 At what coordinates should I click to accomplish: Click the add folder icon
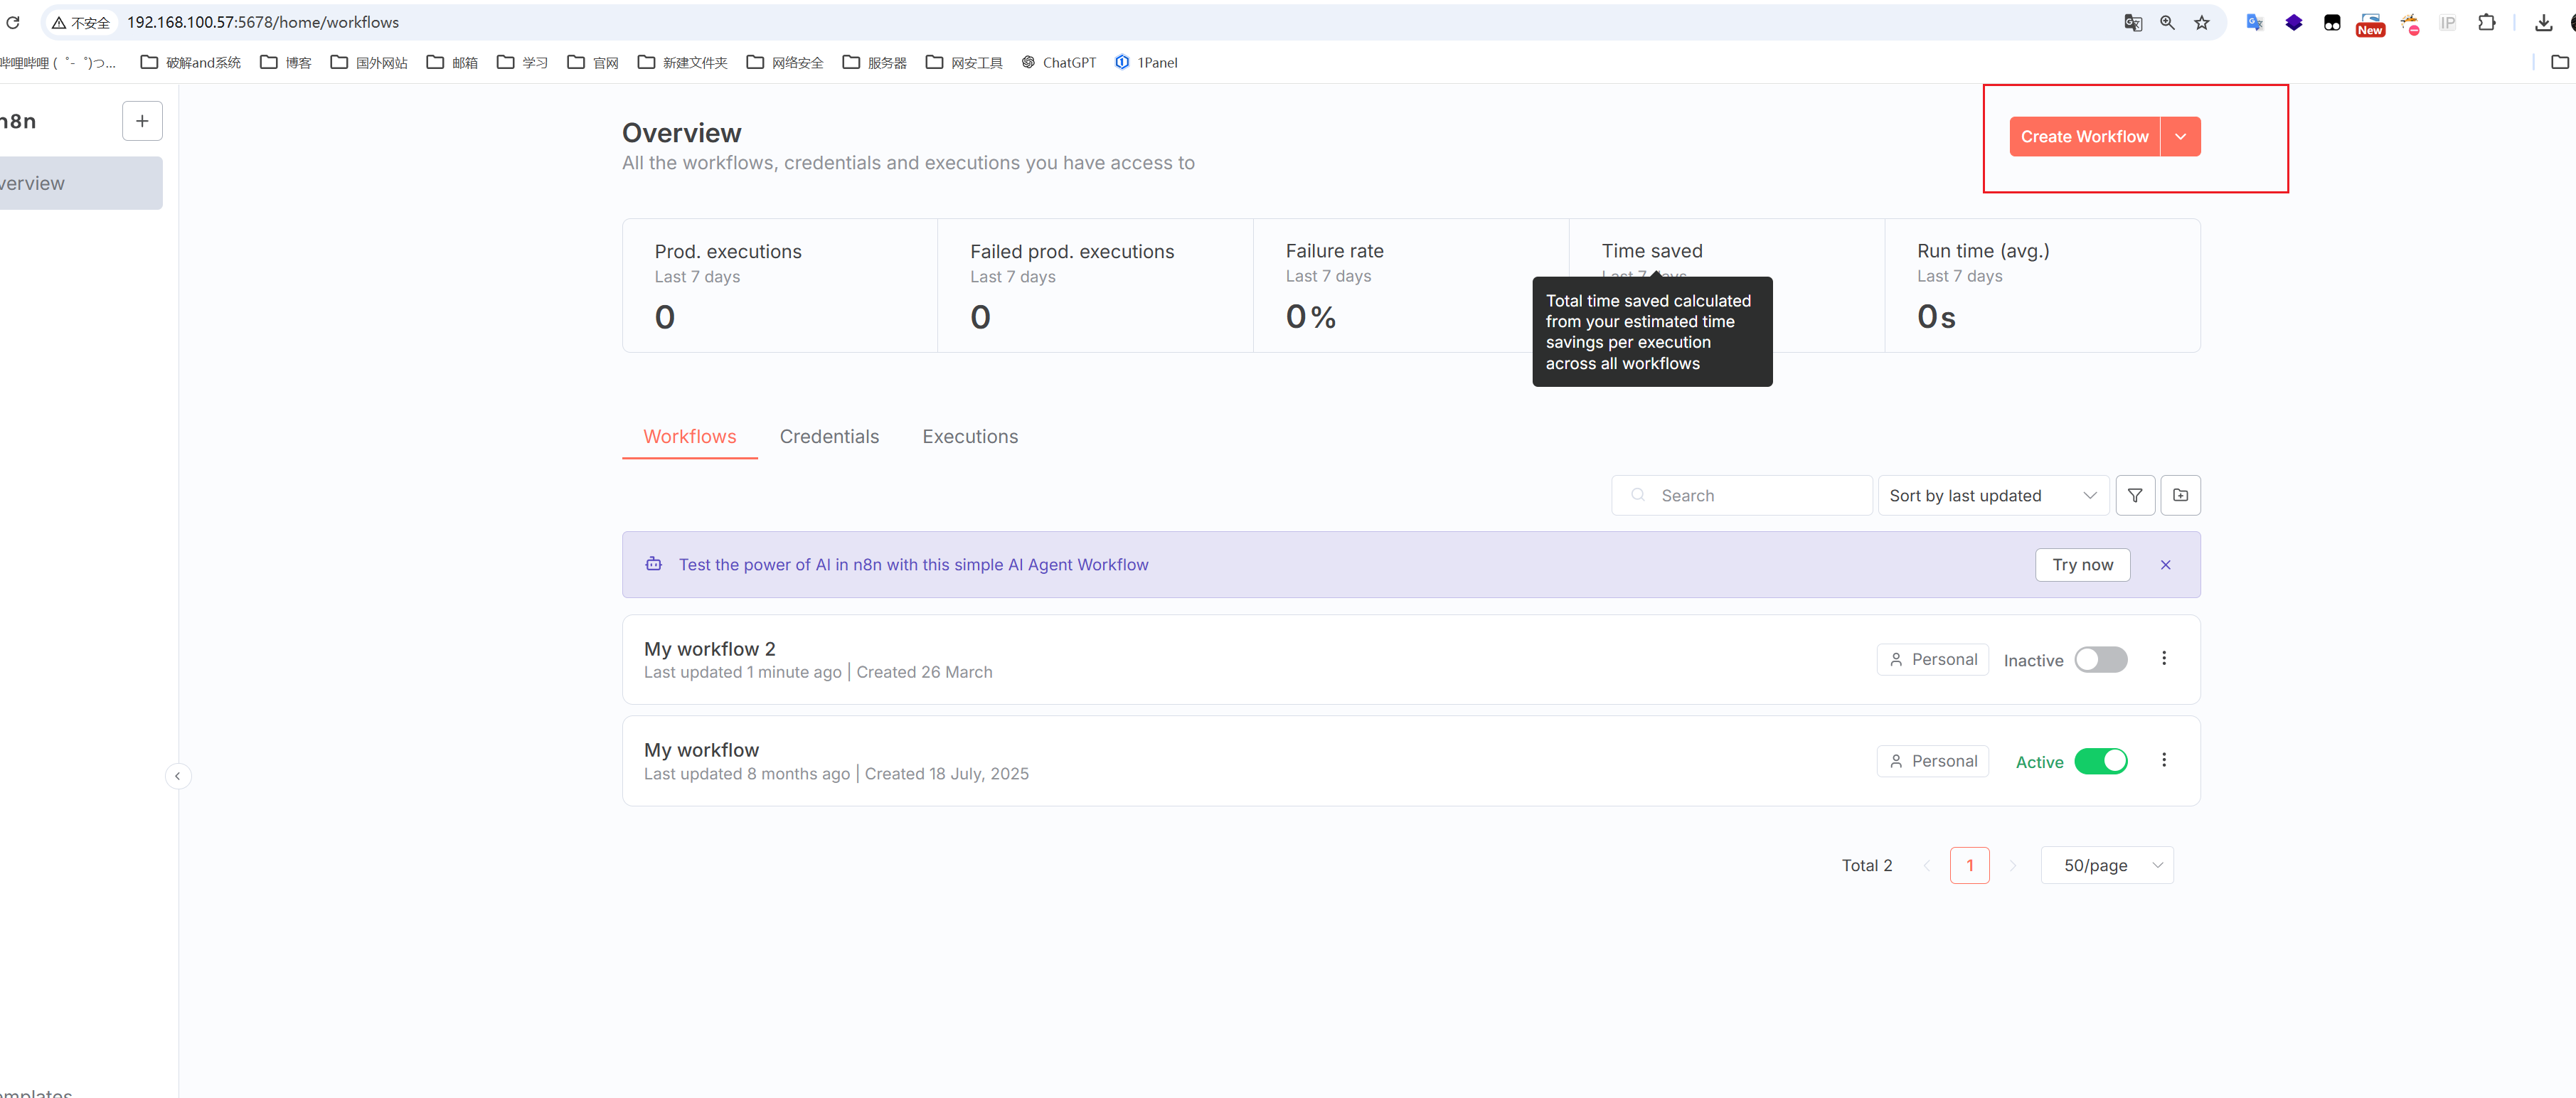(2180, 495)
